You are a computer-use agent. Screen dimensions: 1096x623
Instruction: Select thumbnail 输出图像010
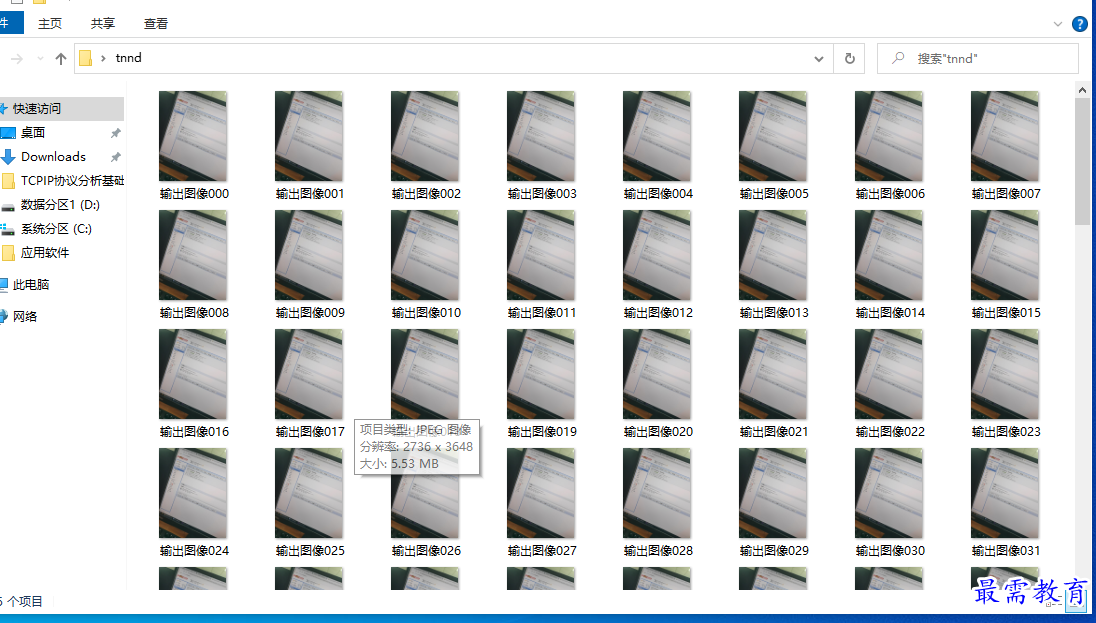pyautogui.click(x=425, y=255)
